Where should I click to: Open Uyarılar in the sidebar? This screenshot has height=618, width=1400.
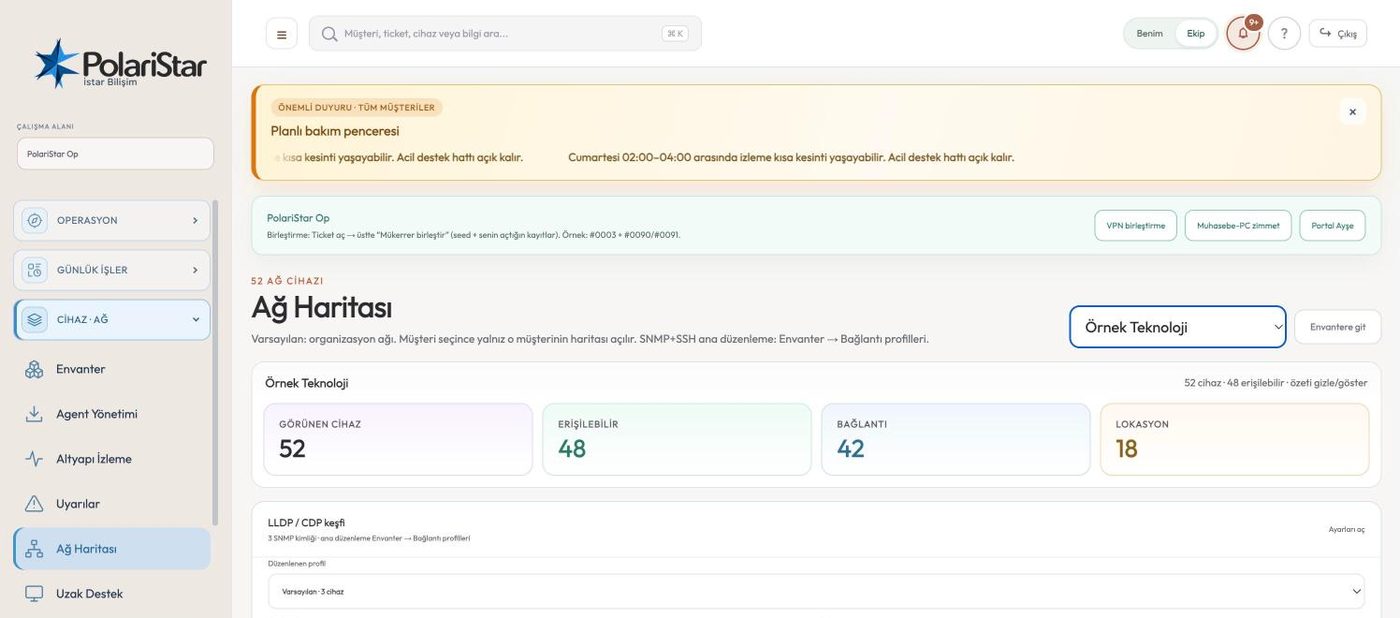[x=112, y=504]
